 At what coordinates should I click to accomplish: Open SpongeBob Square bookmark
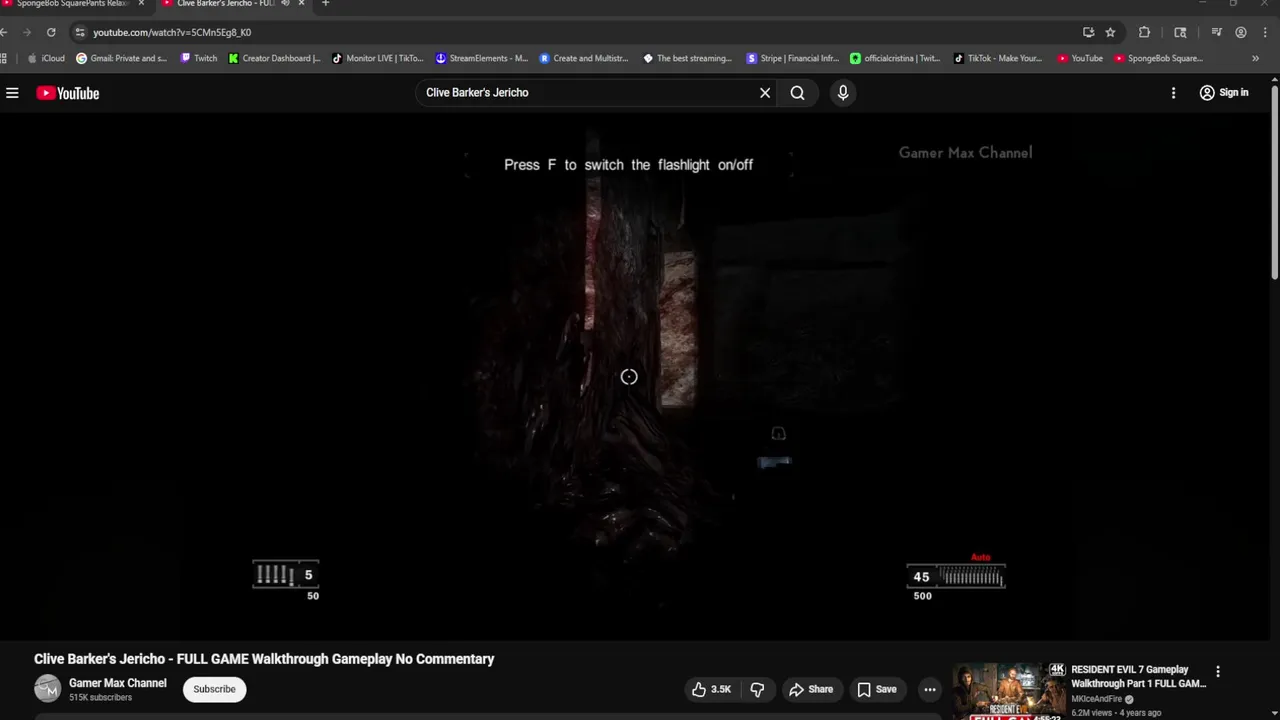pyautogui.click(x=1159, y=58)
